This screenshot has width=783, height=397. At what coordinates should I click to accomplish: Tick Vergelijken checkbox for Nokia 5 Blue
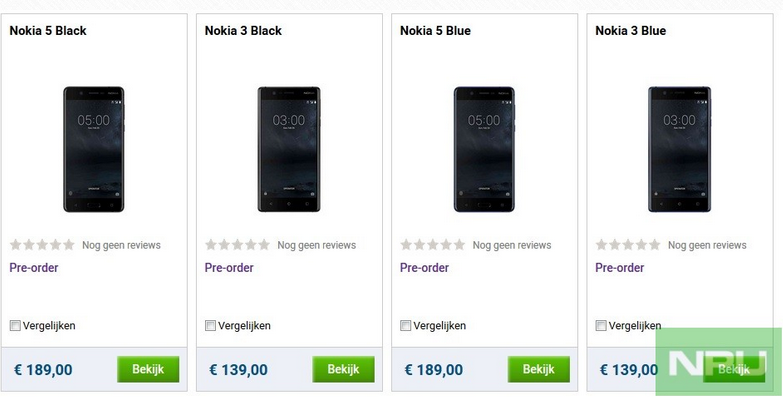pyautogui.click(x=406, y=326)
